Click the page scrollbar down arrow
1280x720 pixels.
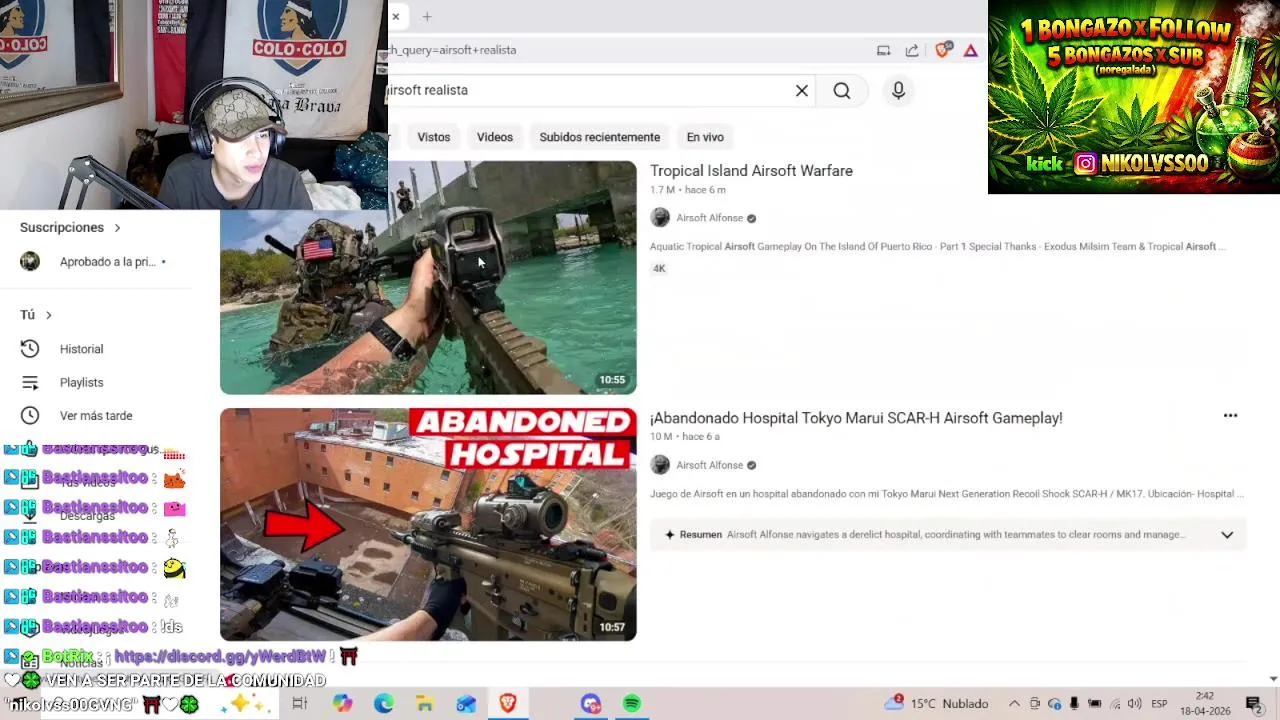pos(1273,679)
